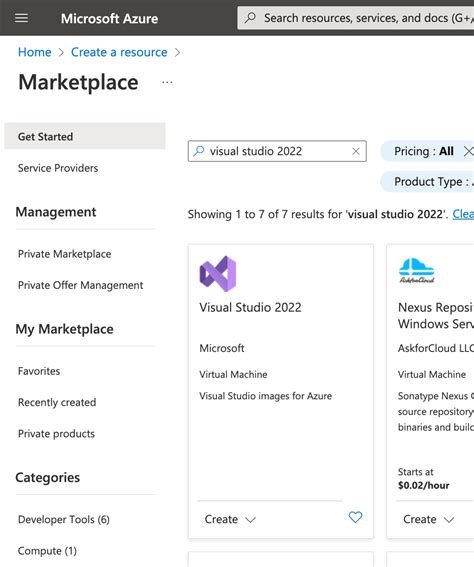This screenshot has height=567, width=474.
Task: Open the hamburger portal menu
Action: point(21,18)
